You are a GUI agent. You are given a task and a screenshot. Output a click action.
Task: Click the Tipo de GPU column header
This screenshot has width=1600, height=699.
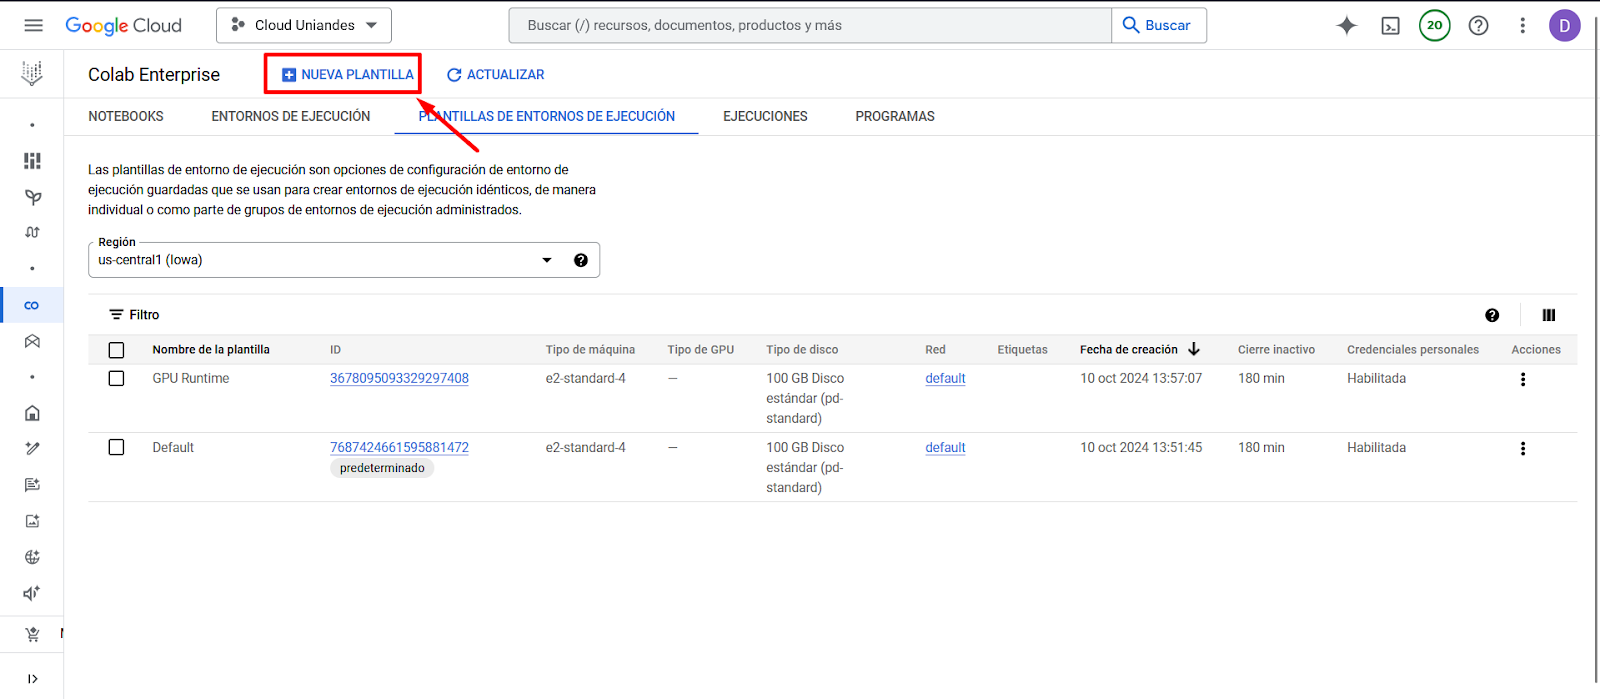tap(701, 350)
